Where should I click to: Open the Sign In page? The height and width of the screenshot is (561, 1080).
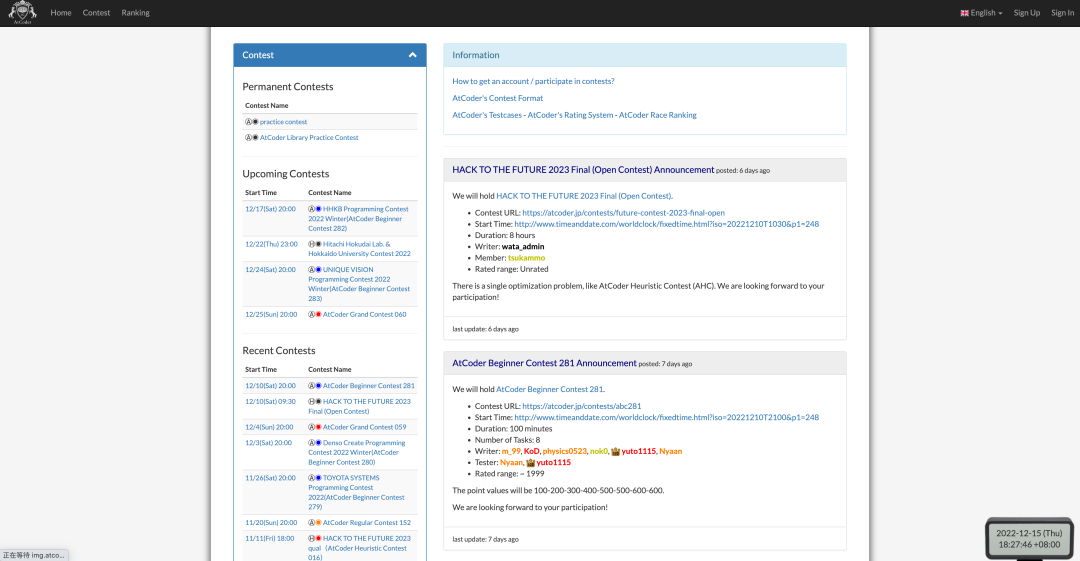point(1062,12)
